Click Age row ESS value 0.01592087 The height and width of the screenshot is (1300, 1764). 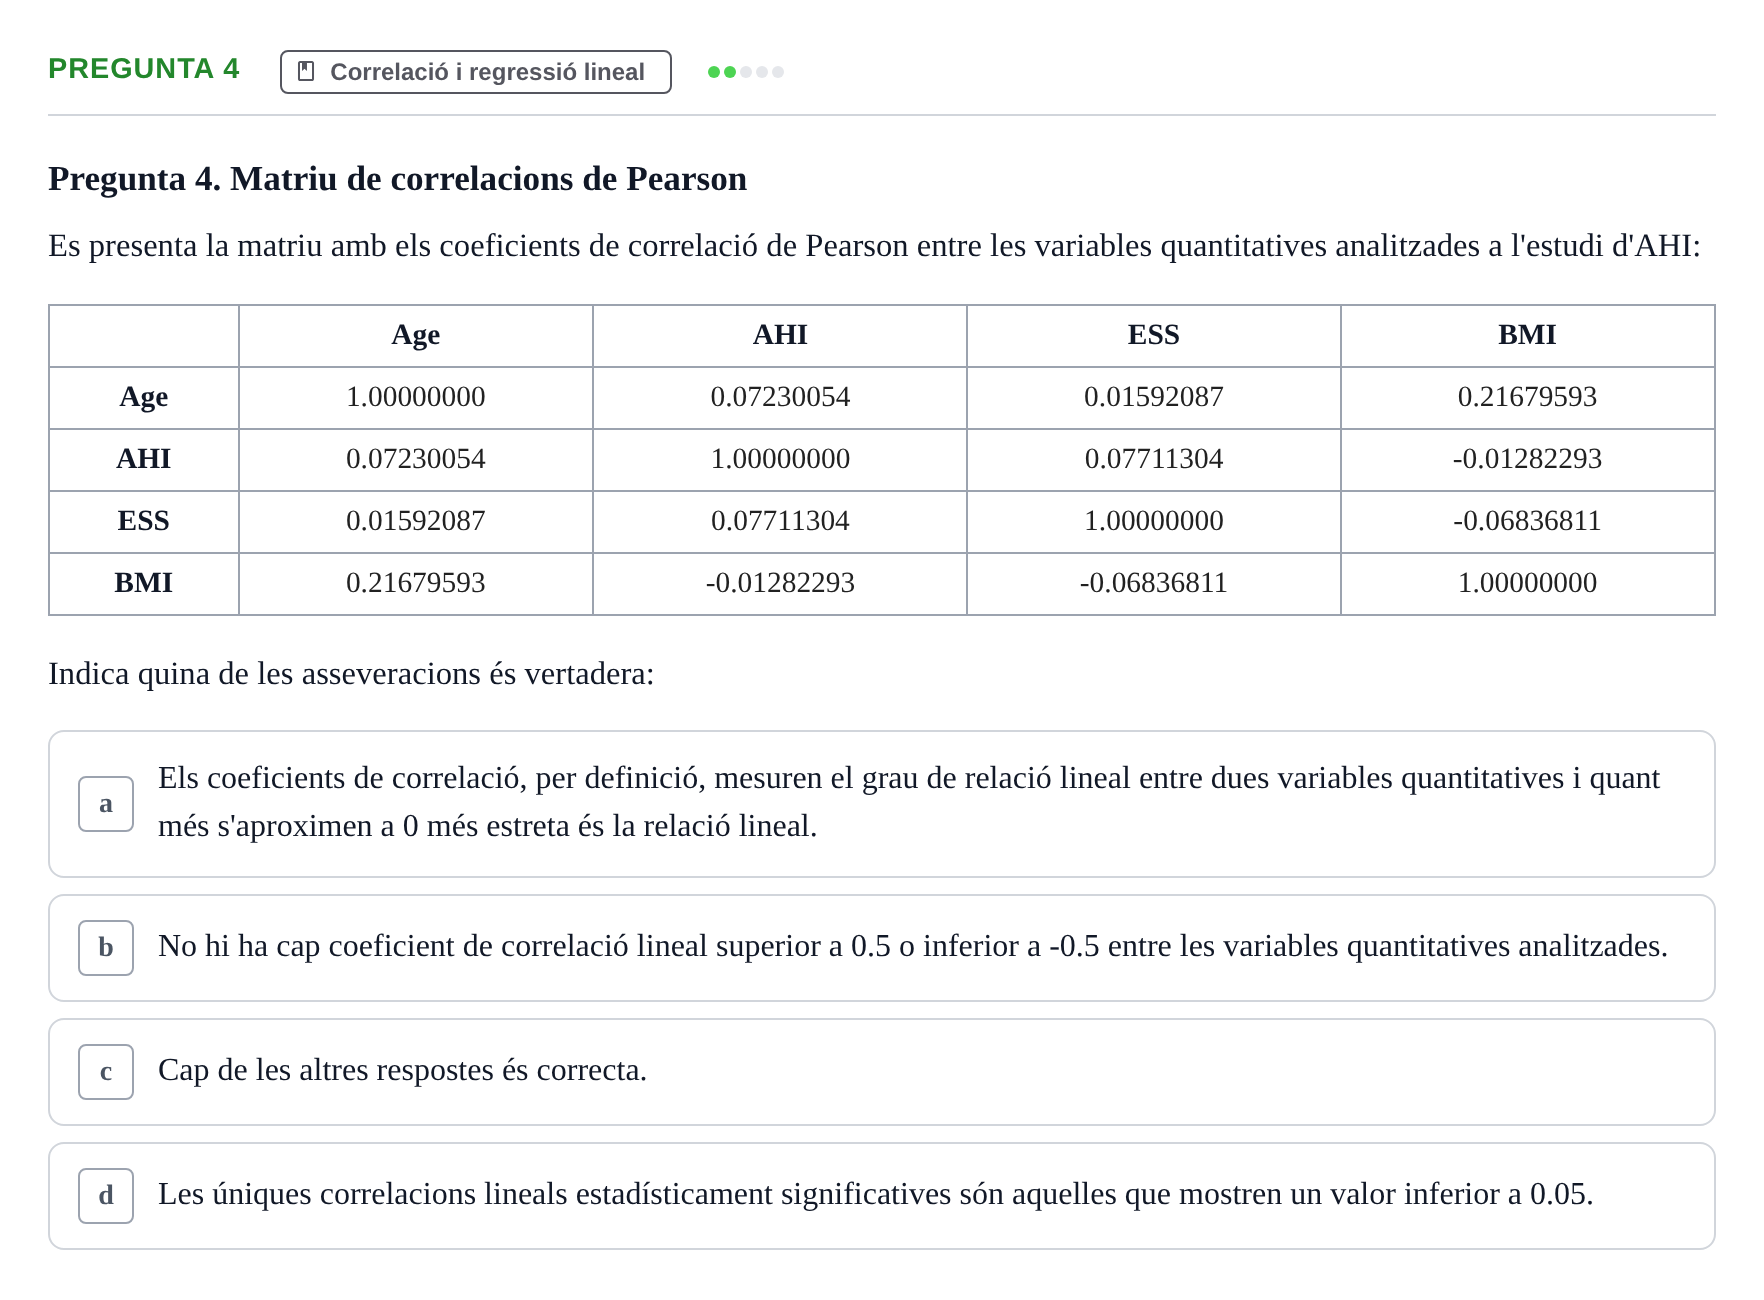[x=1154, y=398]
